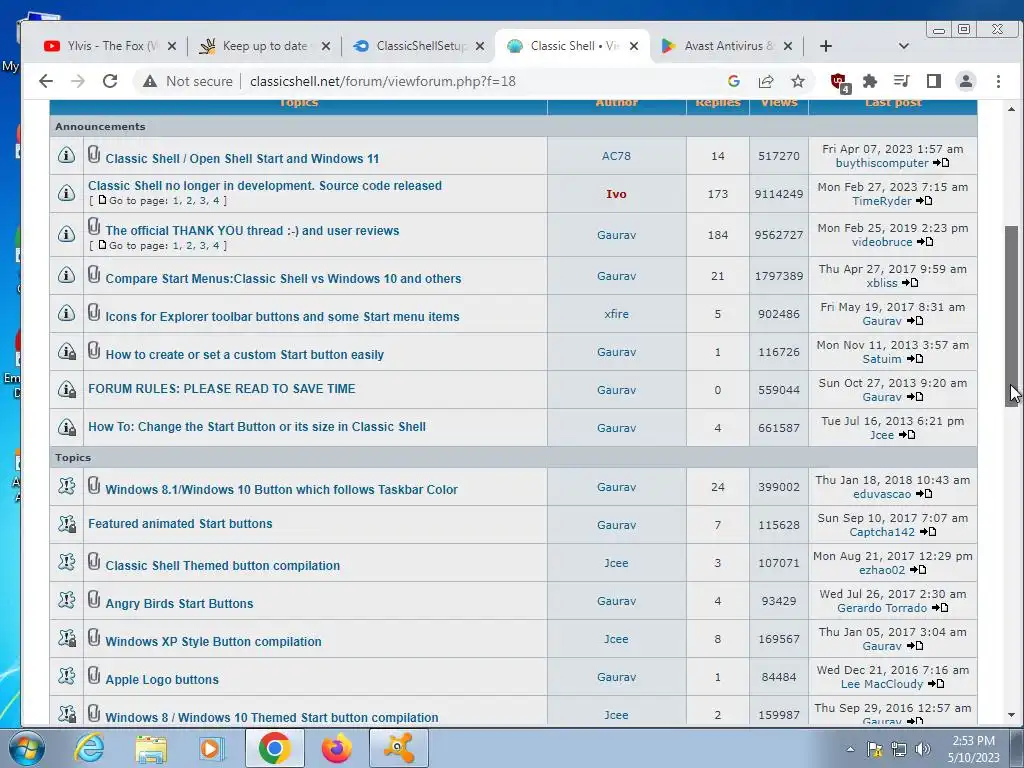Switch to the Keep up to date tab
Screen dimensions: 1024x768
[264, 46]
